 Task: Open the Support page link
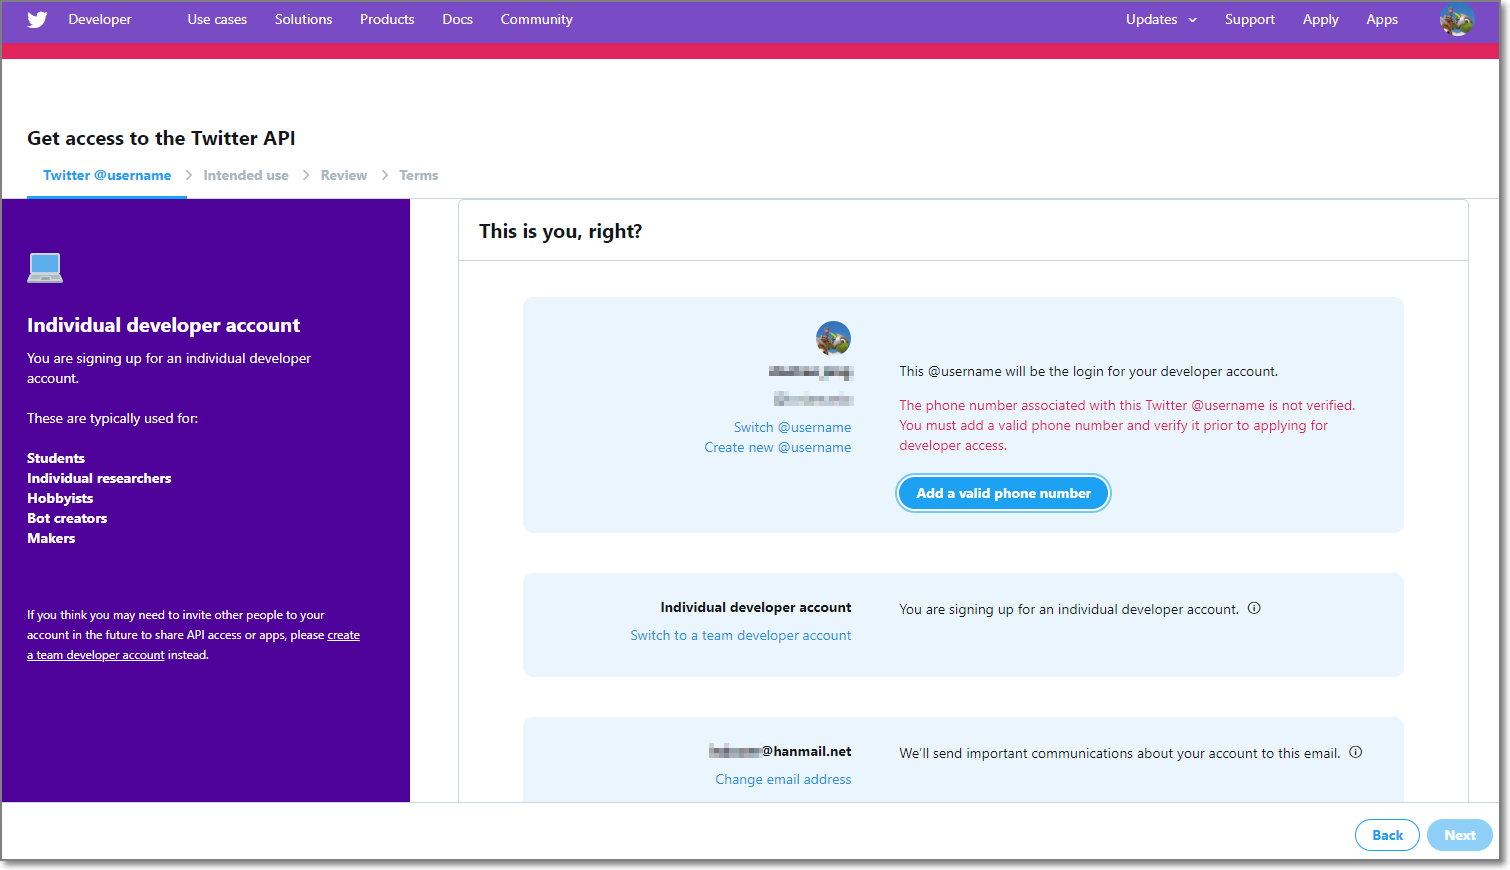1250,19
